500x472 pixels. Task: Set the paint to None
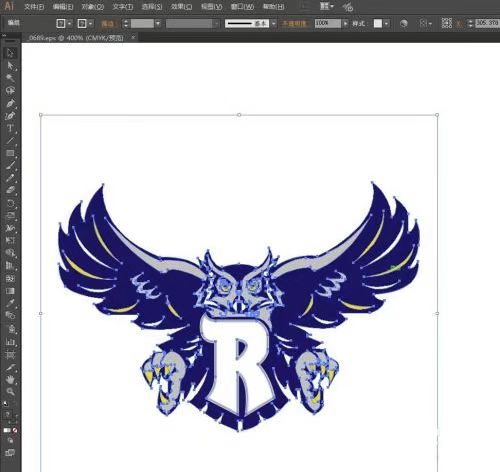click(15, 430)
